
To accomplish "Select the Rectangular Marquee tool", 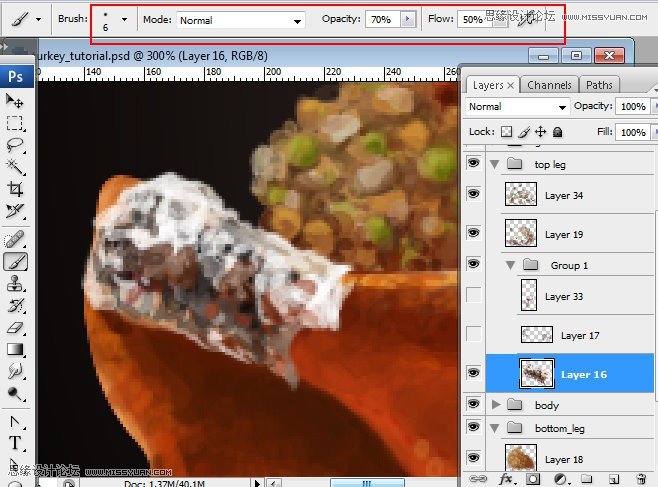I will click(15, 123).
